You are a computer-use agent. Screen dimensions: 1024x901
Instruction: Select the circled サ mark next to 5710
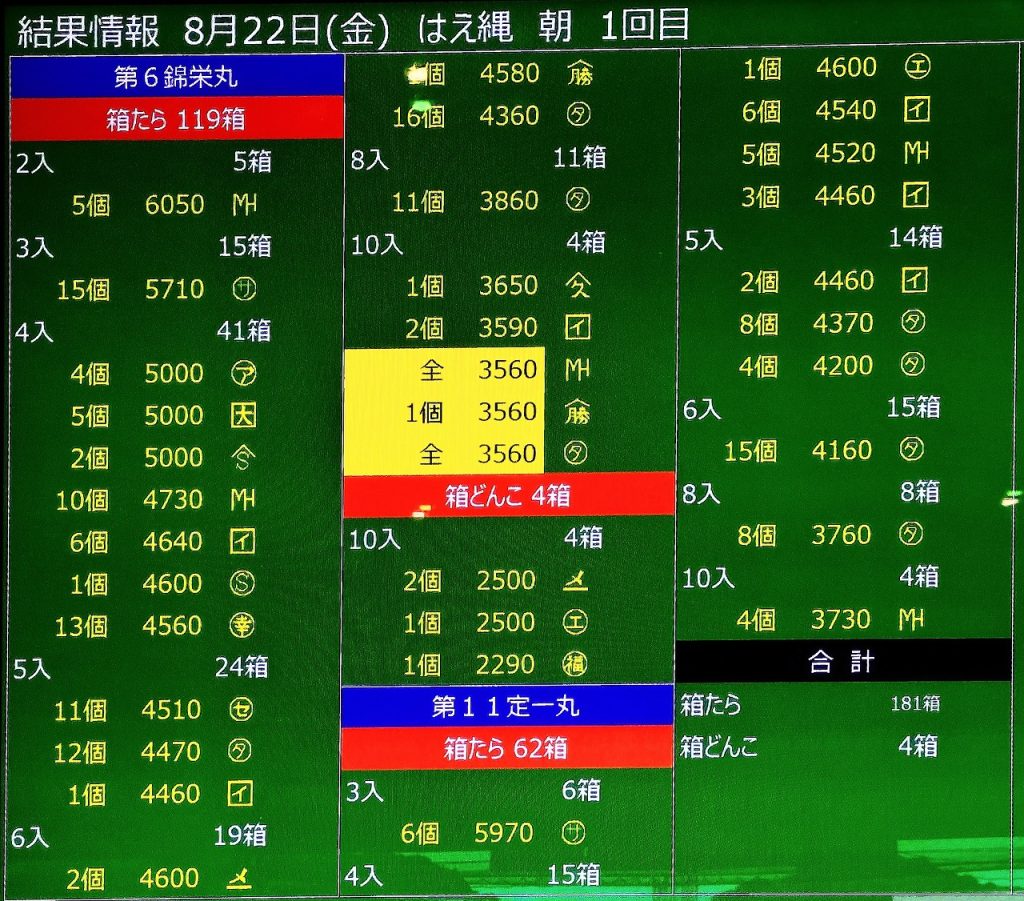(x=243, y=289)
